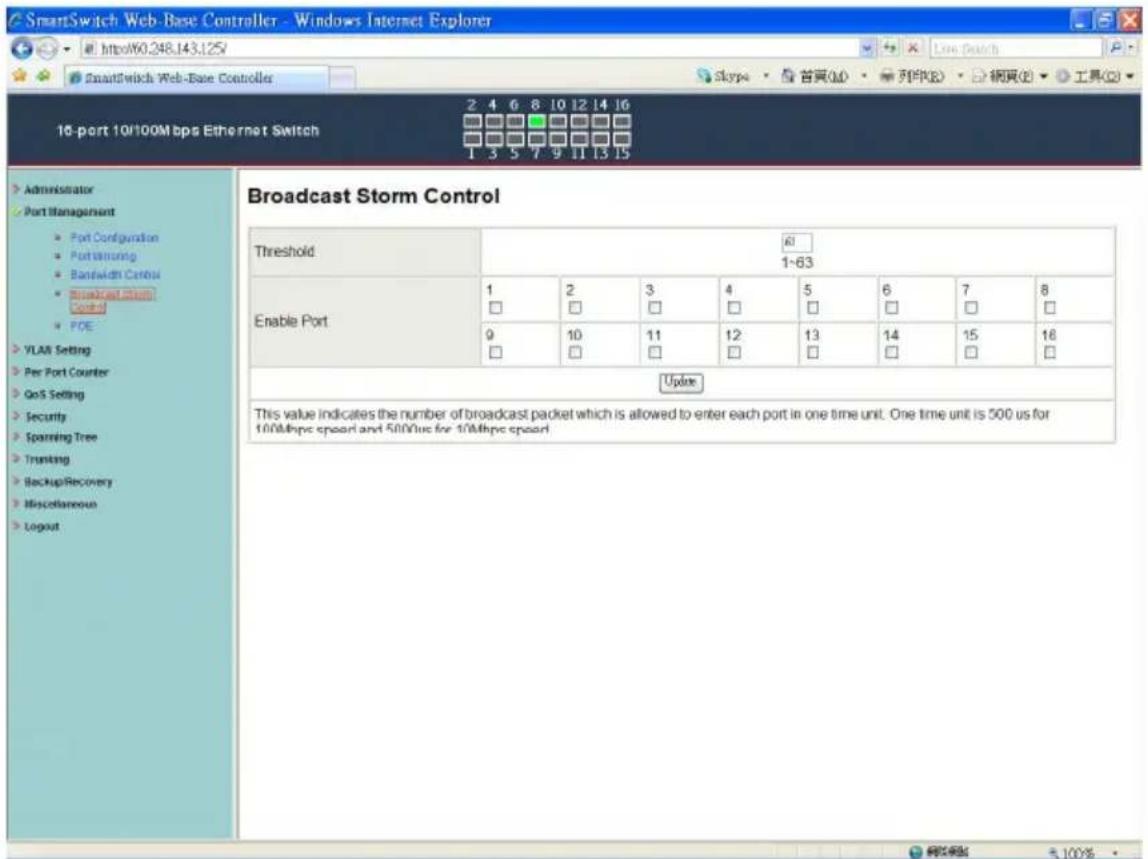The height and width of the screenshot is (859, 1148).
Task: Click the Tools gear toolbar icon
Action: click(1064, 76)
